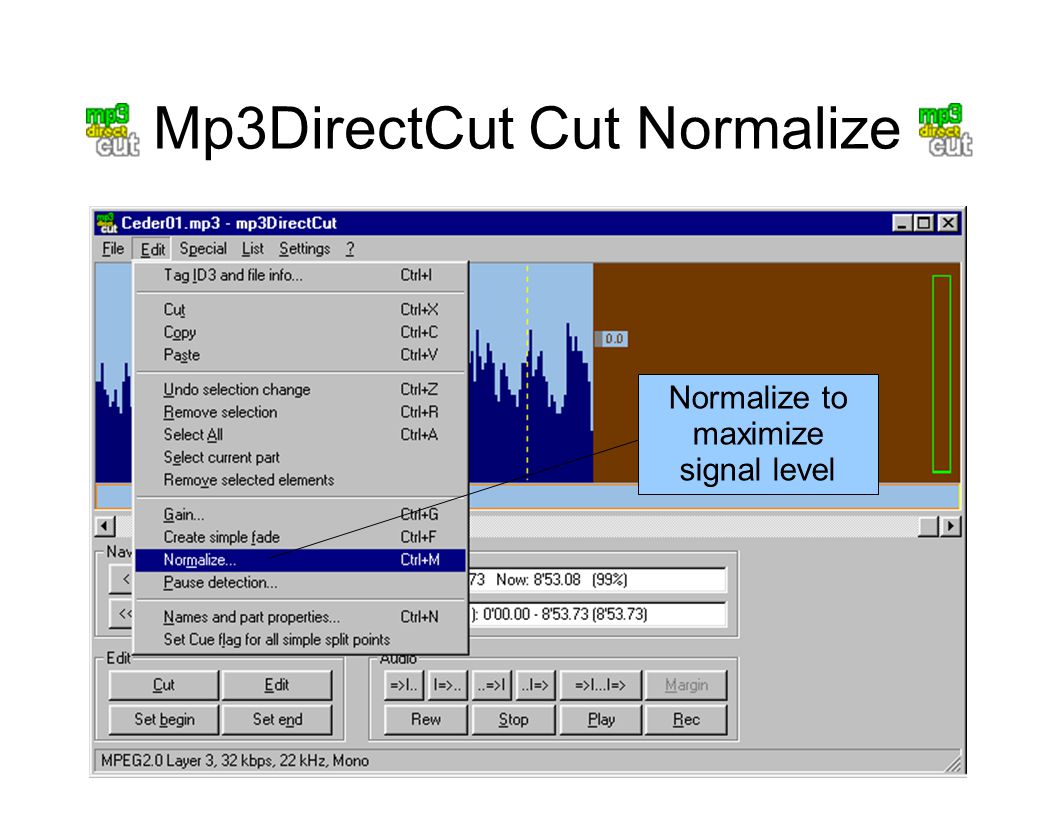Select Undo selection change
Viewport: 1056px width, 816px height.
[300, 390]
